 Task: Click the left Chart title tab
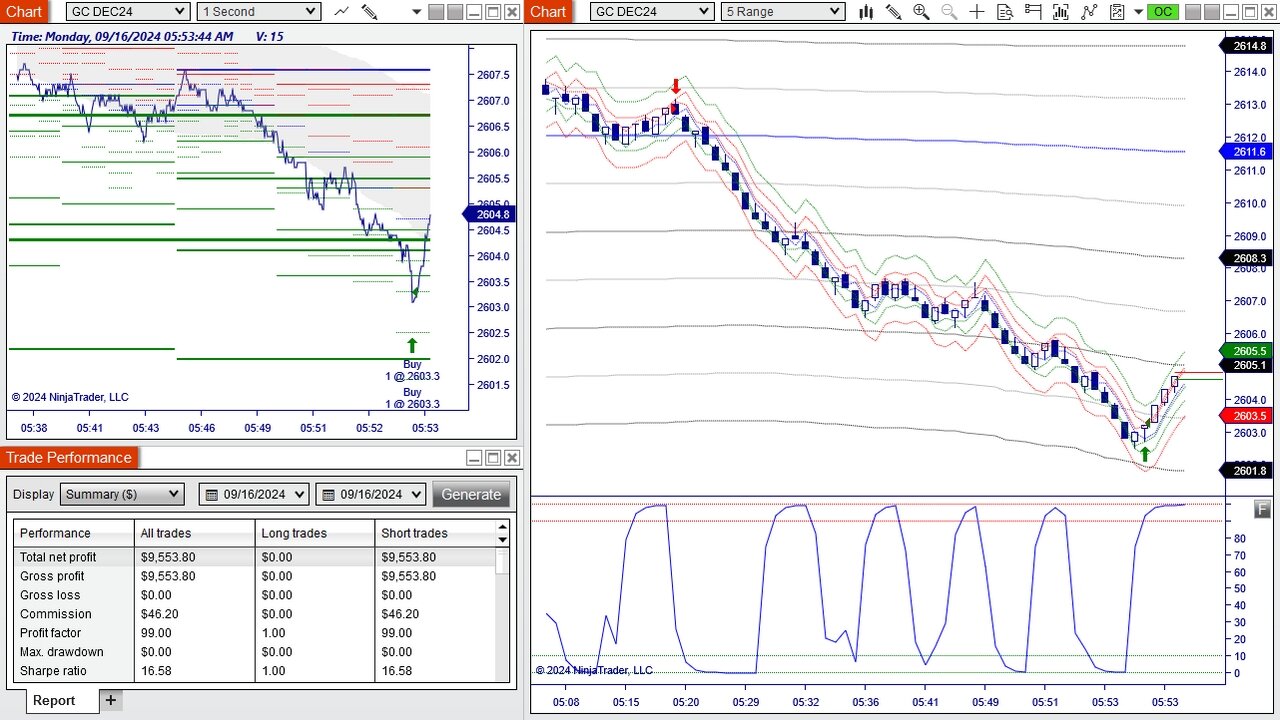[x=24, y=12]
